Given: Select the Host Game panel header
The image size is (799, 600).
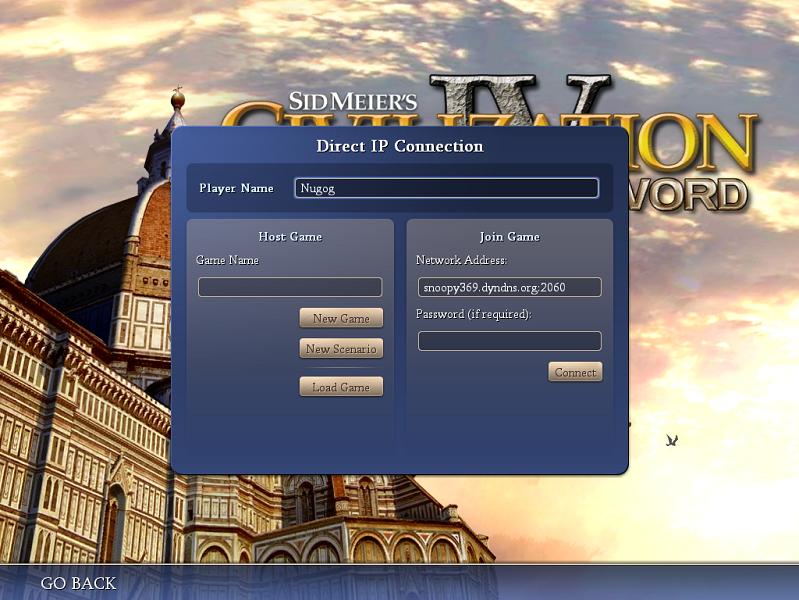Looking at the screenshot, I should coord(290,237).
